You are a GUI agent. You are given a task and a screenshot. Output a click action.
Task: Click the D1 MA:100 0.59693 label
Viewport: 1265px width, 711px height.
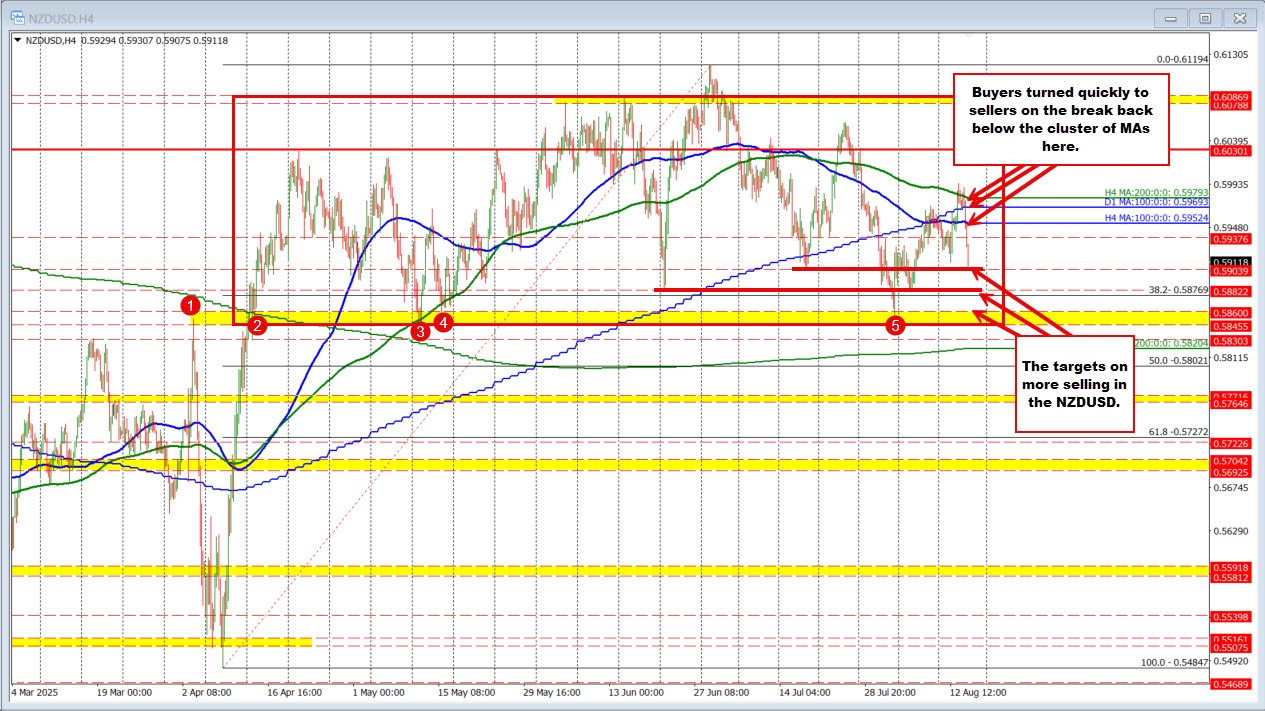click(1153, 203)
